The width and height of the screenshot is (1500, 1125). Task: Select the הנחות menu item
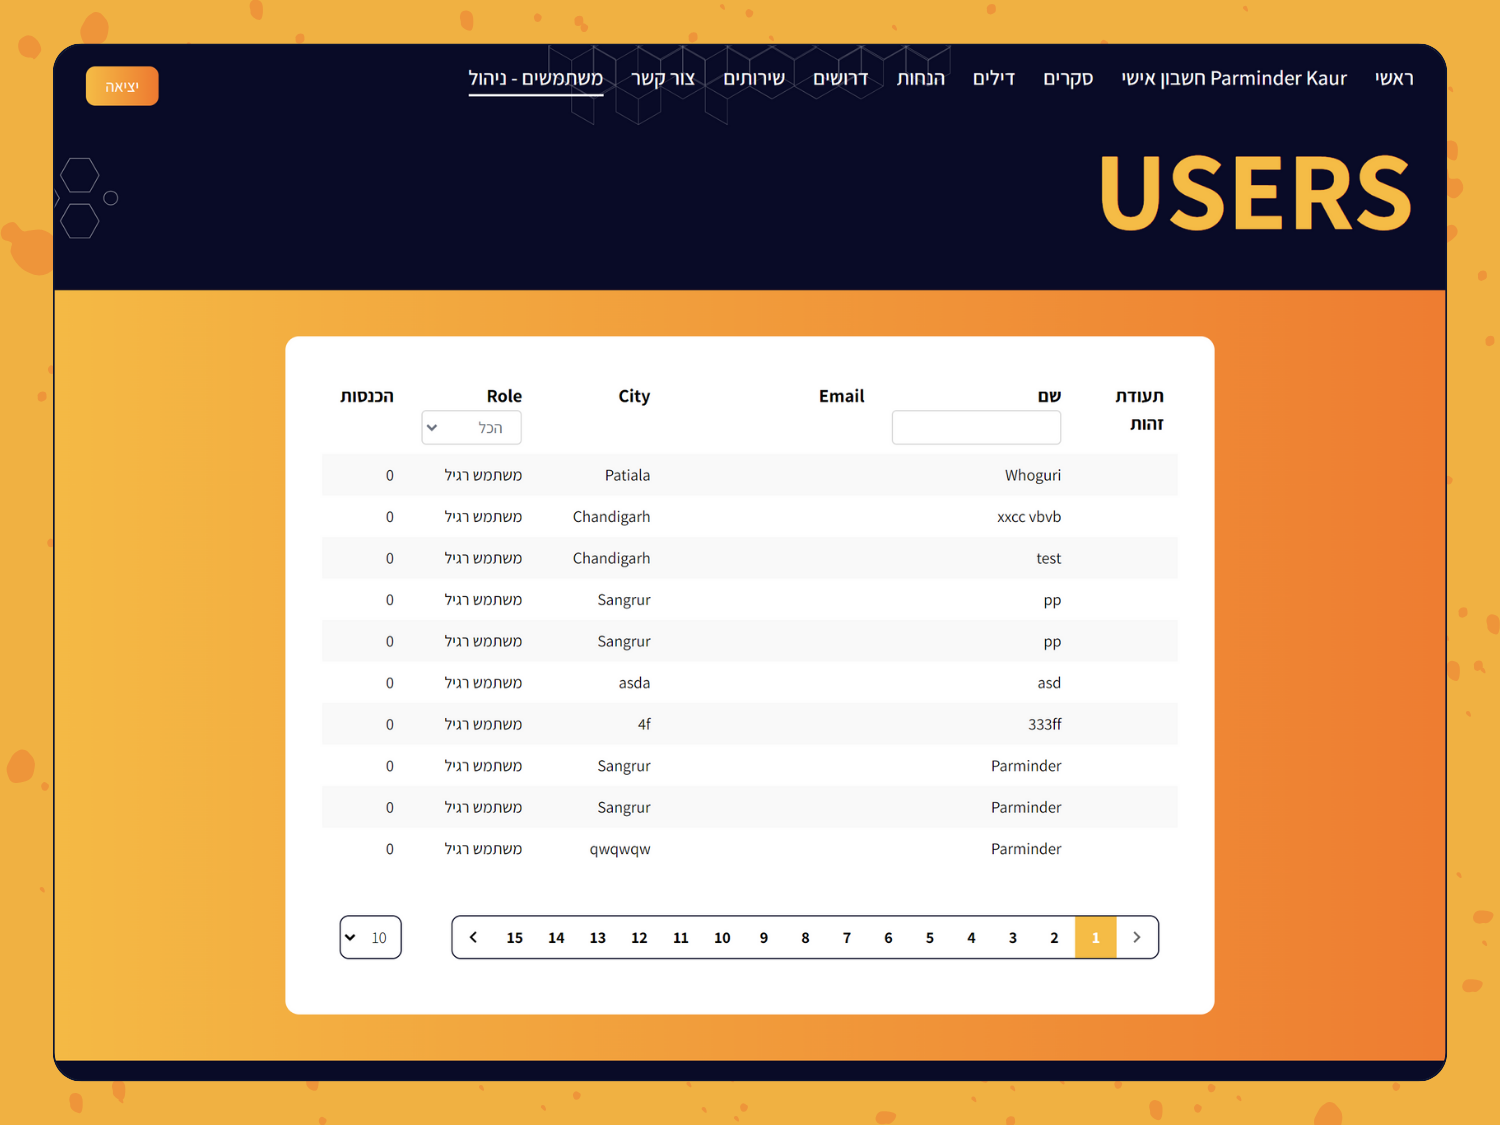920,78
